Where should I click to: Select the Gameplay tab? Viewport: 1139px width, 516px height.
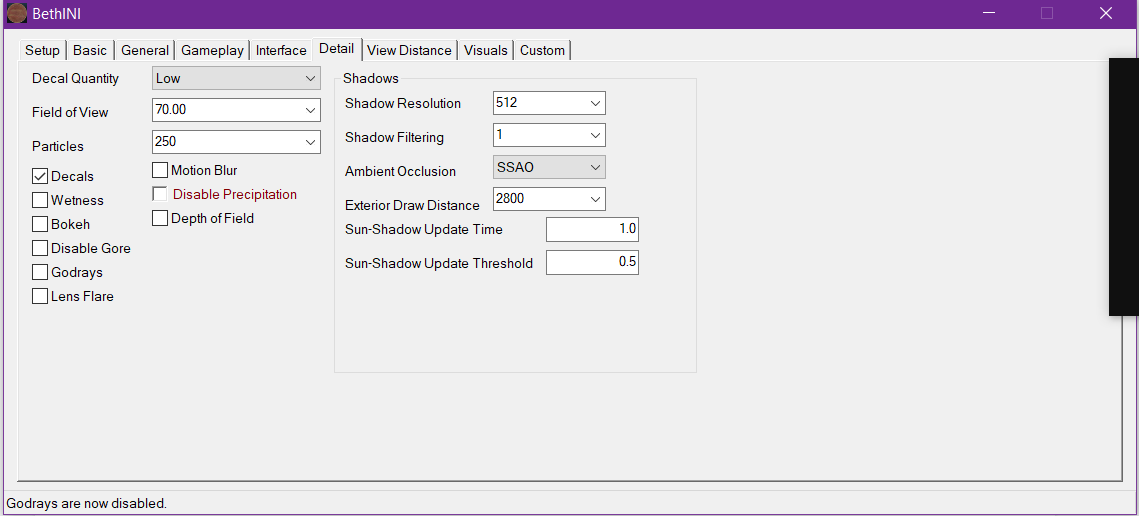[212, 50]
